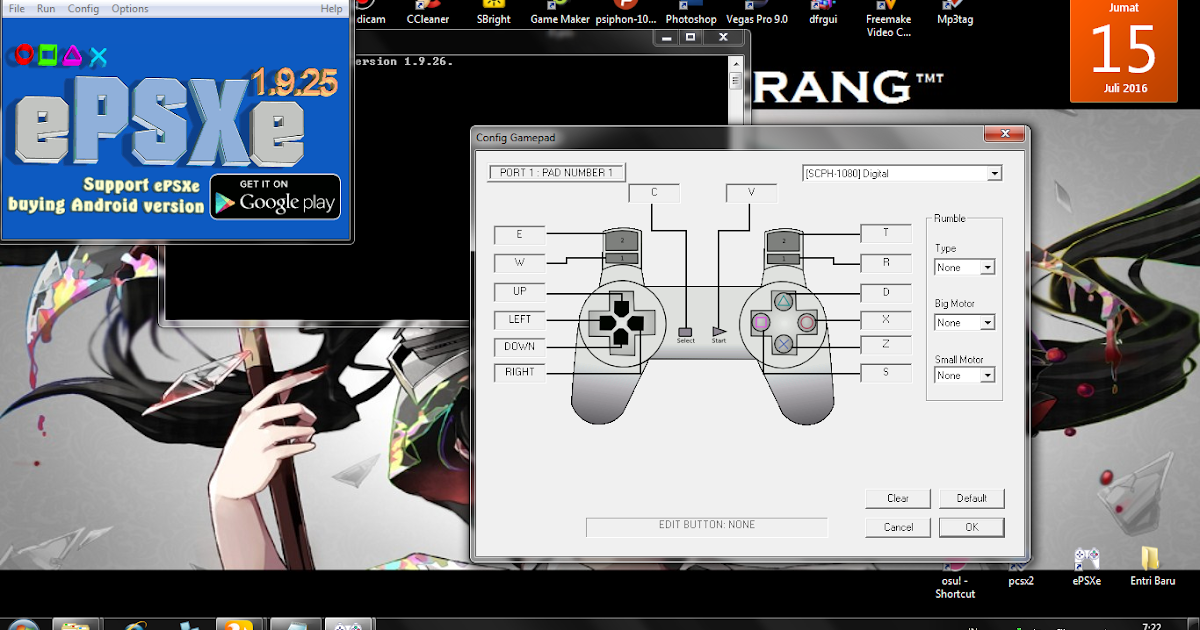Select the PORT 1 : PAD NUMBER 1 selector
The width and height of the screenshot is (1200, 630).
(555, 172)
